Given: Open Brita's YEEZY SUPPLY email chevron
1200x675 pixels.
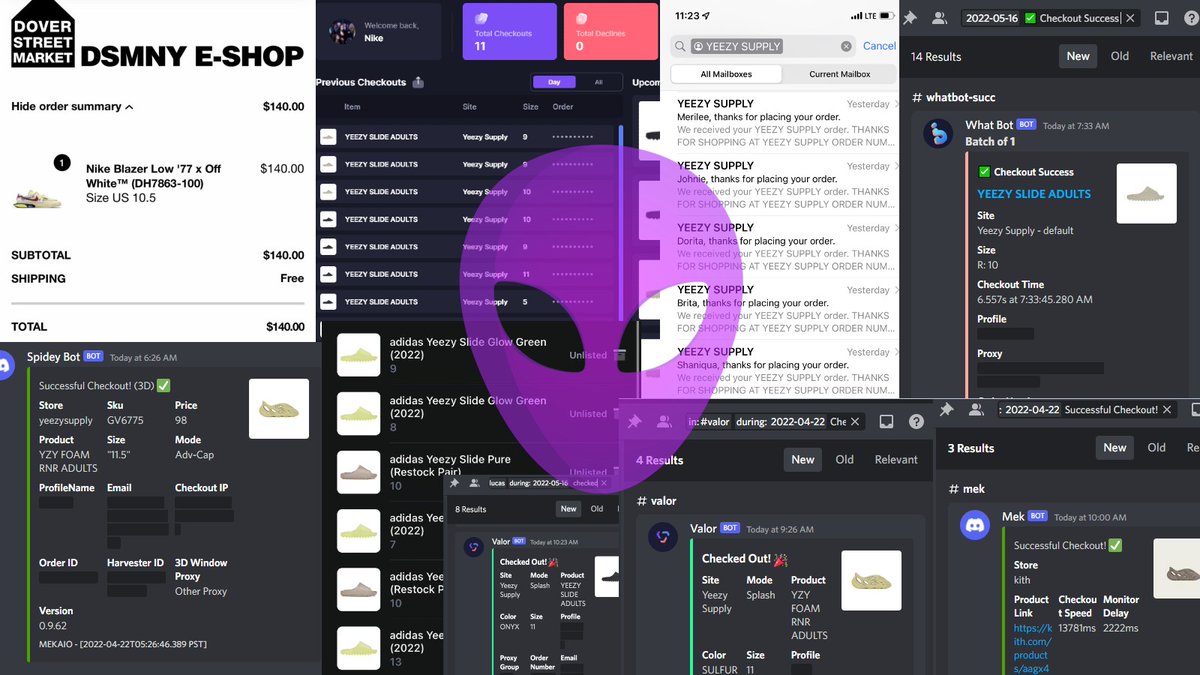Looking at the screenshot, I should 895,290.
